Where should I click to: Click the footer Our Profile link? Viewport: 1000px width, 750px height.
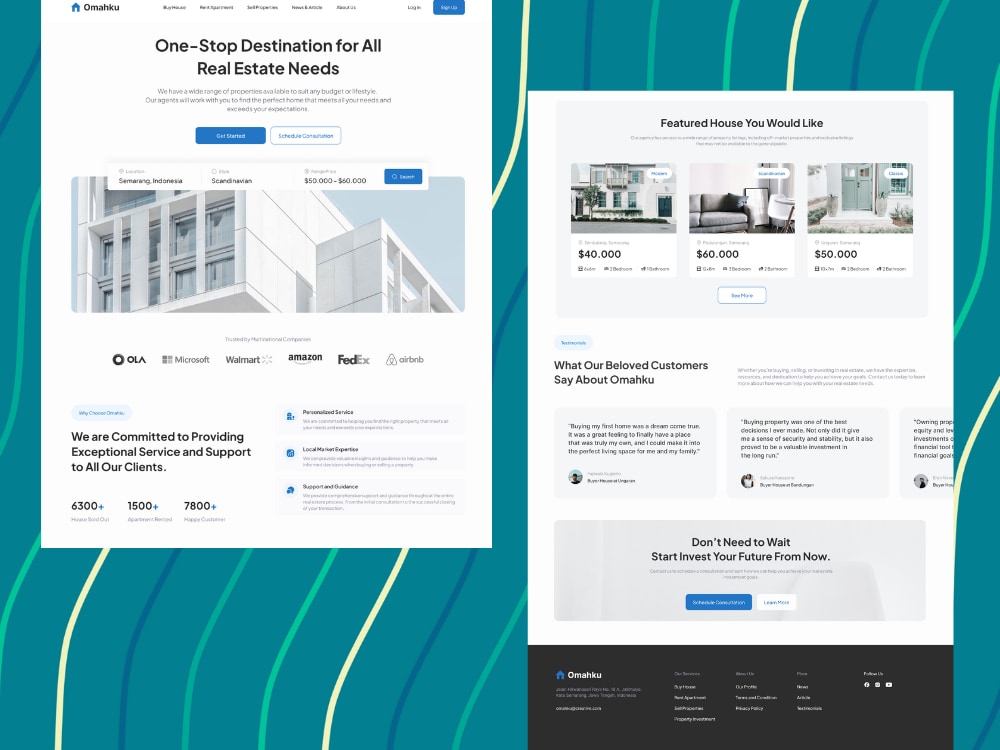coord(746,687)
